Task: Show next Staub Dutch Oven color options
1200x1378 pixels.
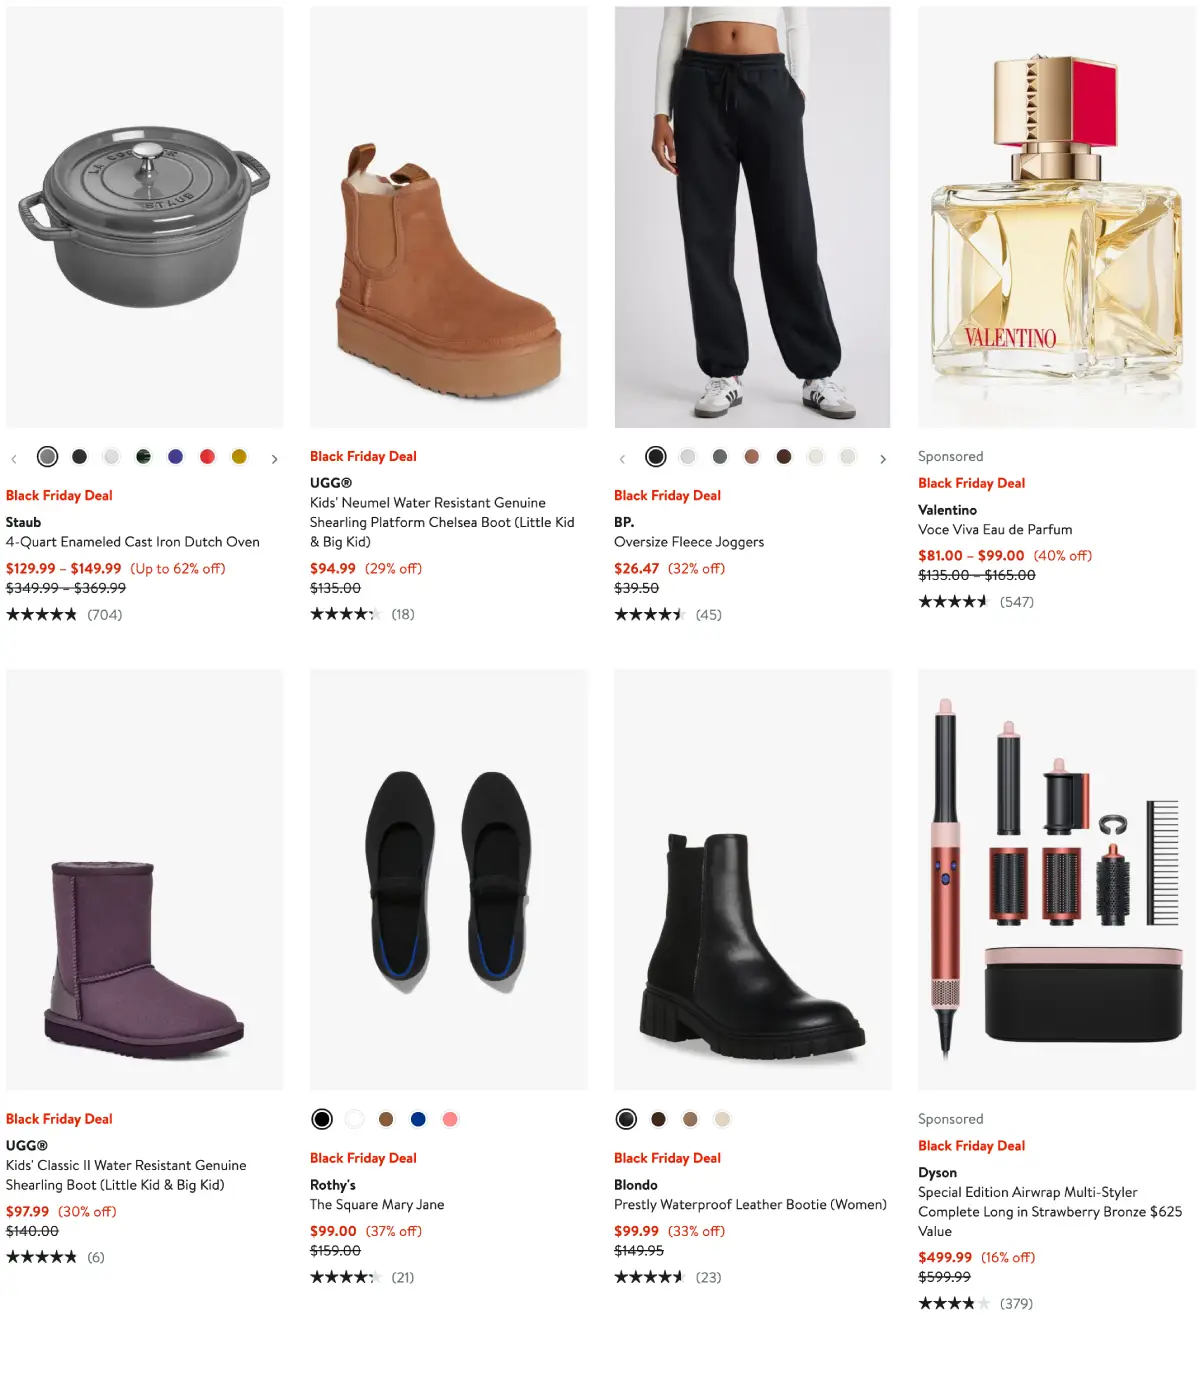Action: [274, 459]
